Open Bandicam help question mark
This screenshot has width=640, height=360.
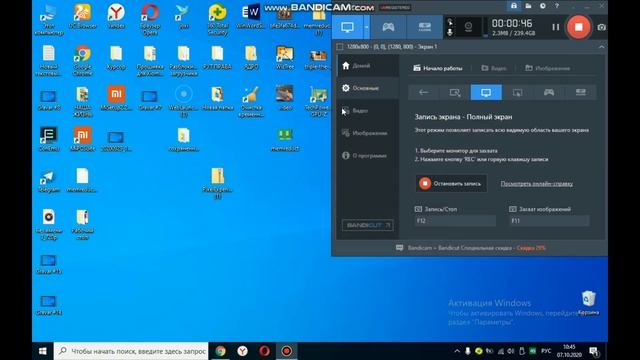[557, 6]
